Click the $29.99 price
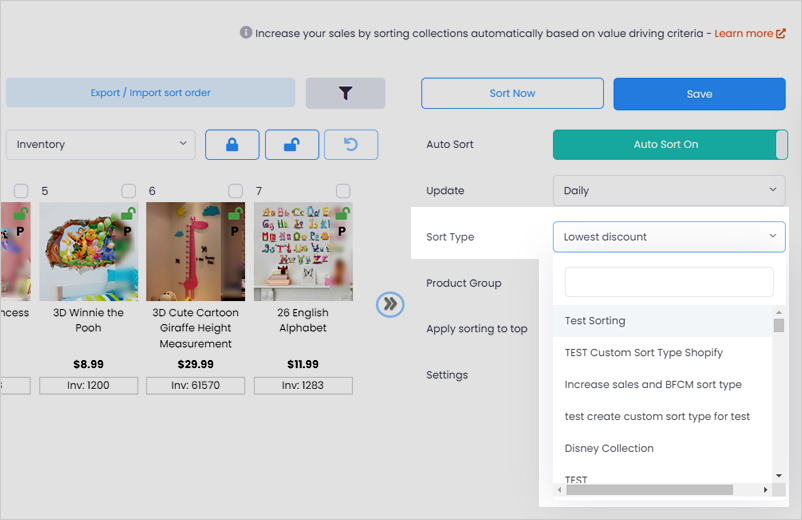This screenshot has width=802, height=520. click(195, 364)
